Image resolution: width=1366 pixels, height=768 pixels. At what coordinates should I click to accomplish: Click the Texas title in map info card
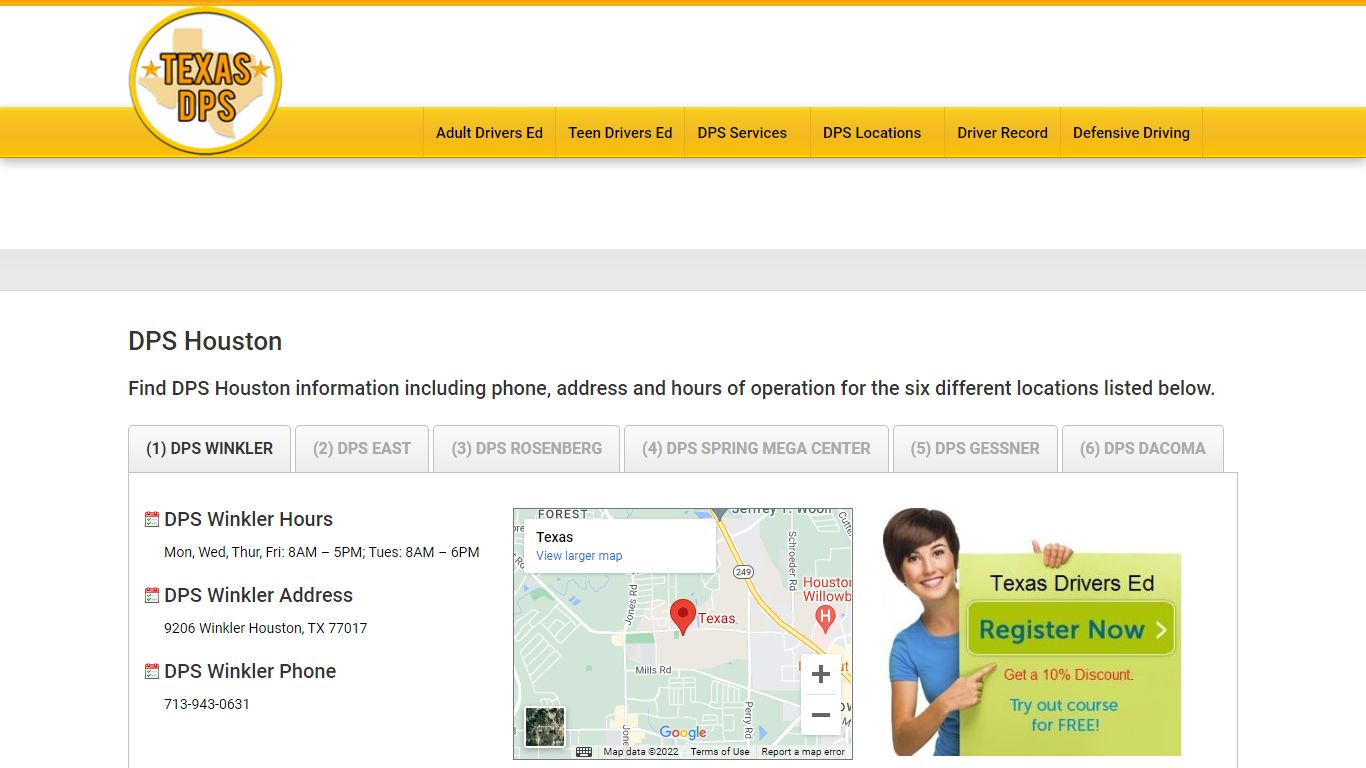(x=555, y=537)
